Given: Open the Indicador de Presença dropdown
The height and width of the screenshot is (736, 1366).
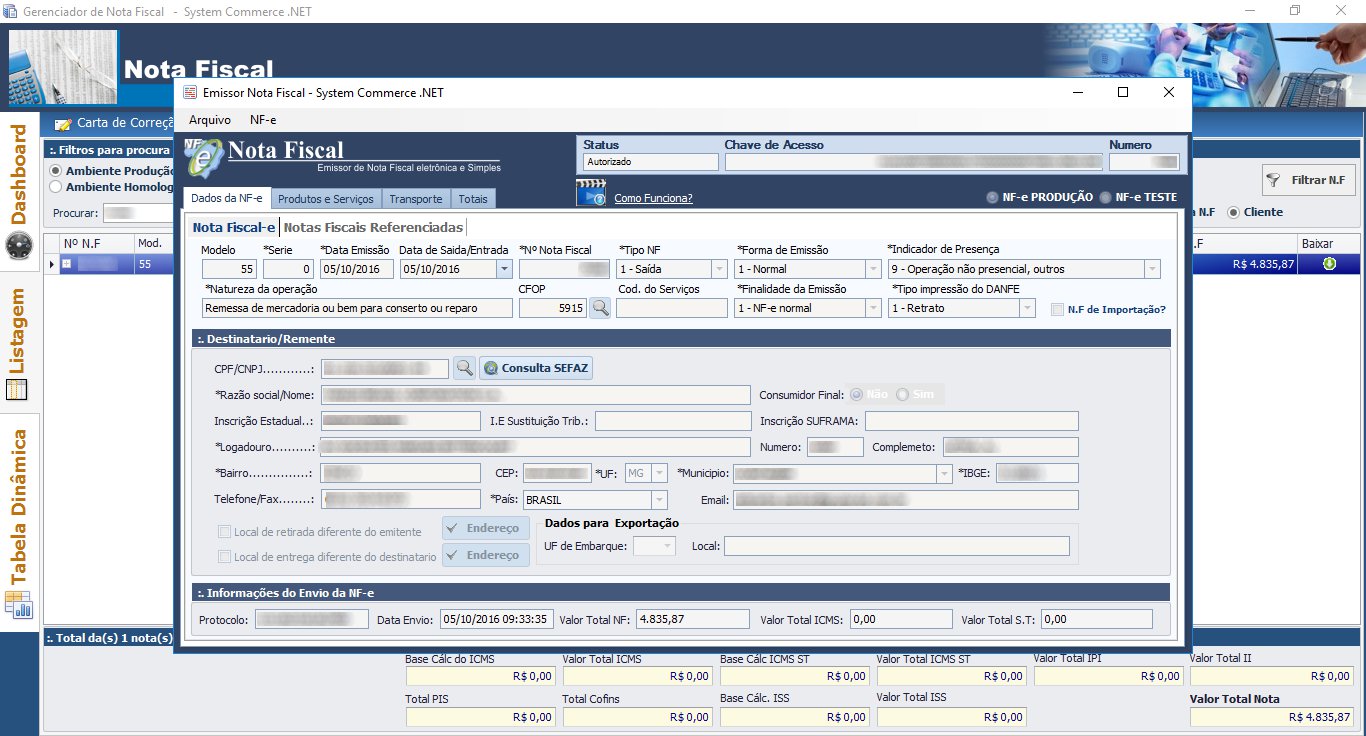Looking at the screenshot, I should tap(1152, 269).
